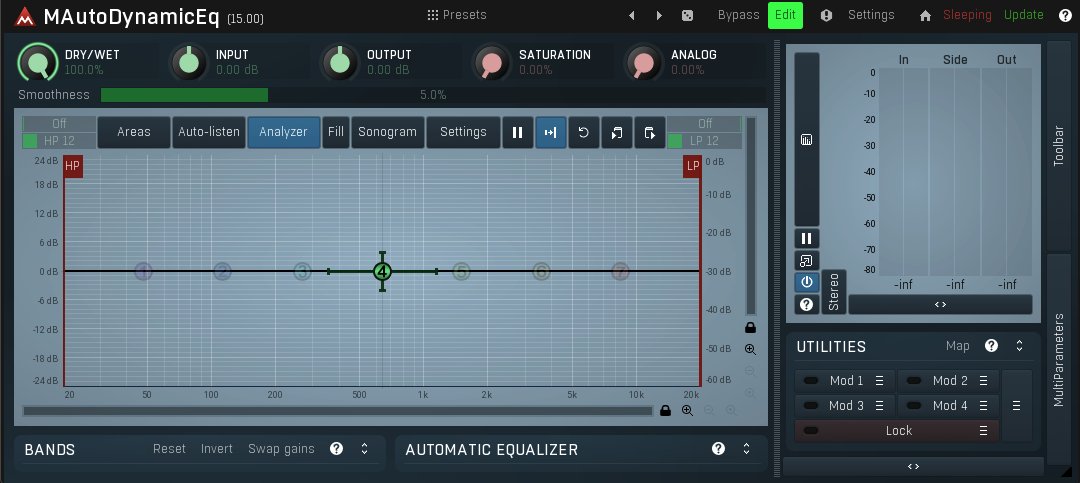Toggle analyzer Fill option
The image size is (1080, 483).
pyautogui.click(x=335, y=132)
